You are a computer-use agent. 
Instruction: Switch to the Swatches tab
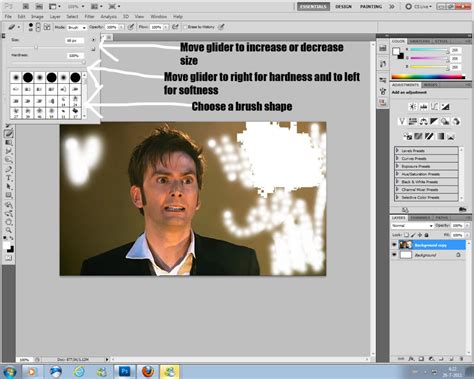419,41
